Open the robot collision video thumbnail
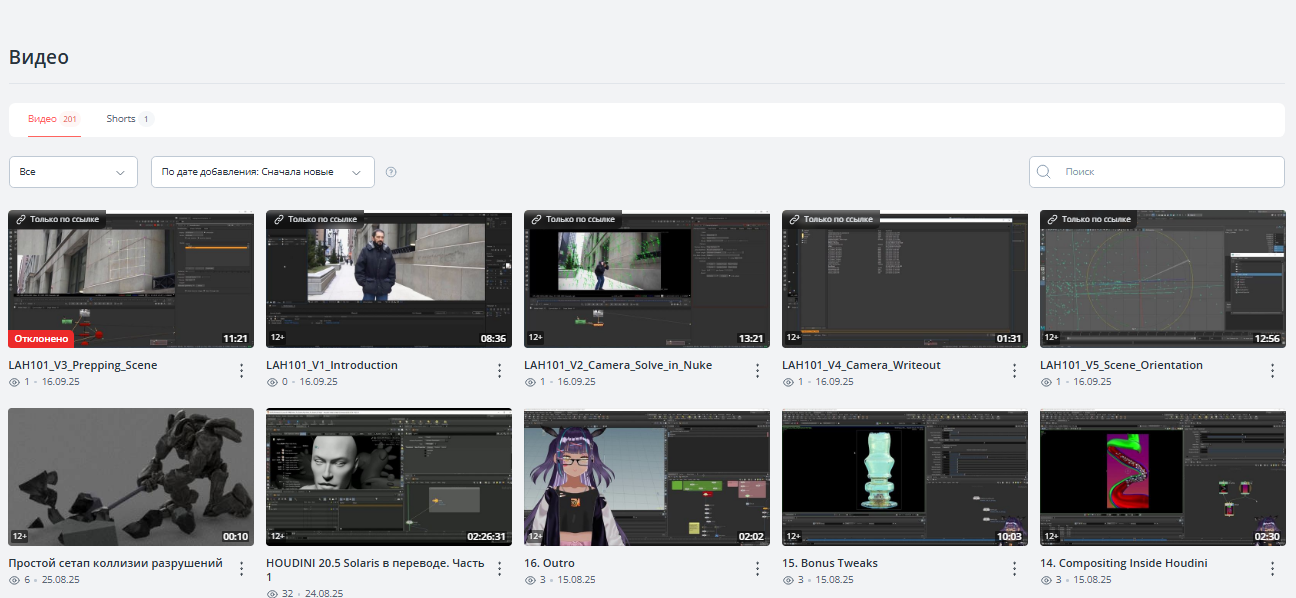Screen dimensions: 1296x598 (x=131, y=477)
